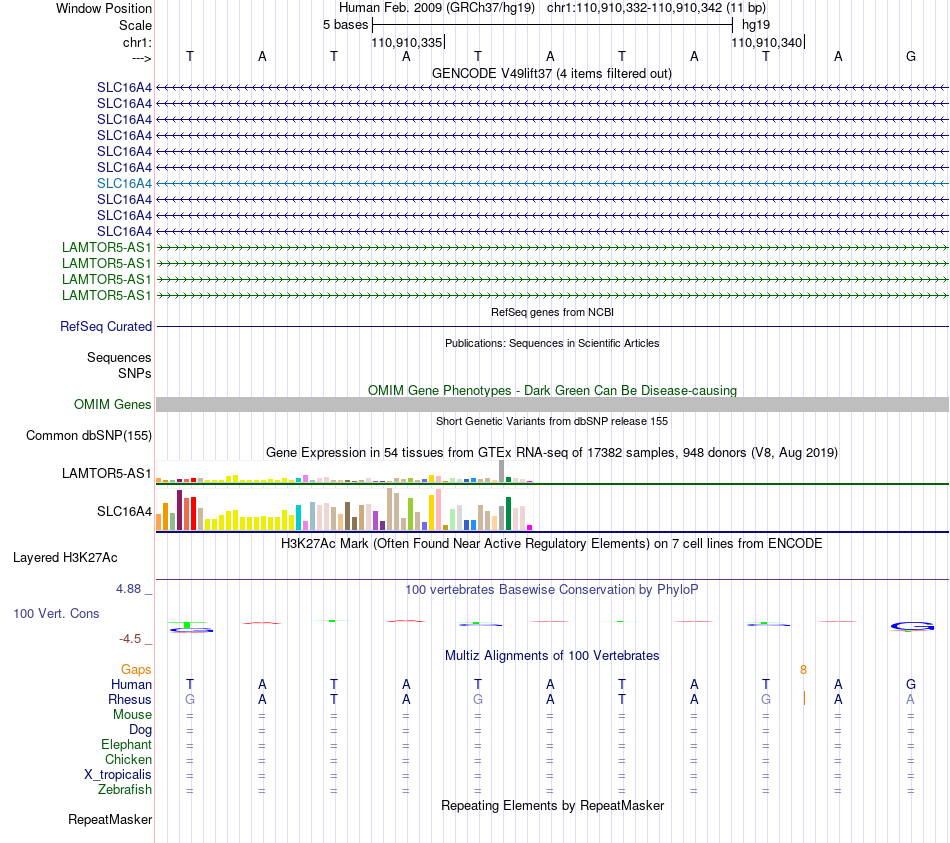950x843 pixels.
Task: Open Repeating Elements by RepeatMasker title
Action: [x=552, y=805]
